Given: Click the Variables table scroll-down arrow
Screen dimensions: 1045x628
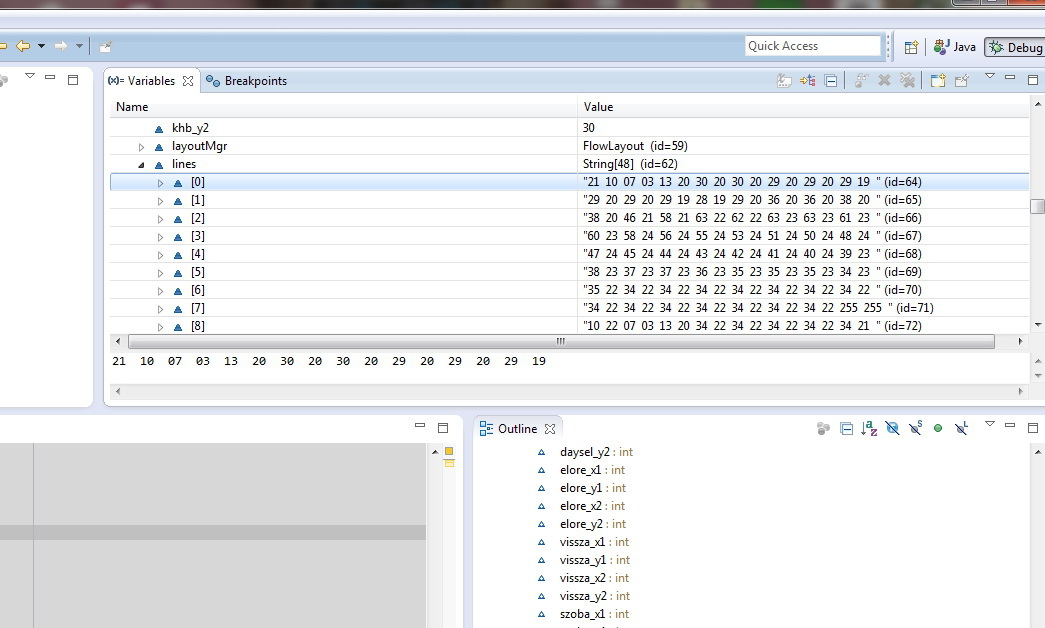Looking at the screenshot, I should (x=1037, y=325).
